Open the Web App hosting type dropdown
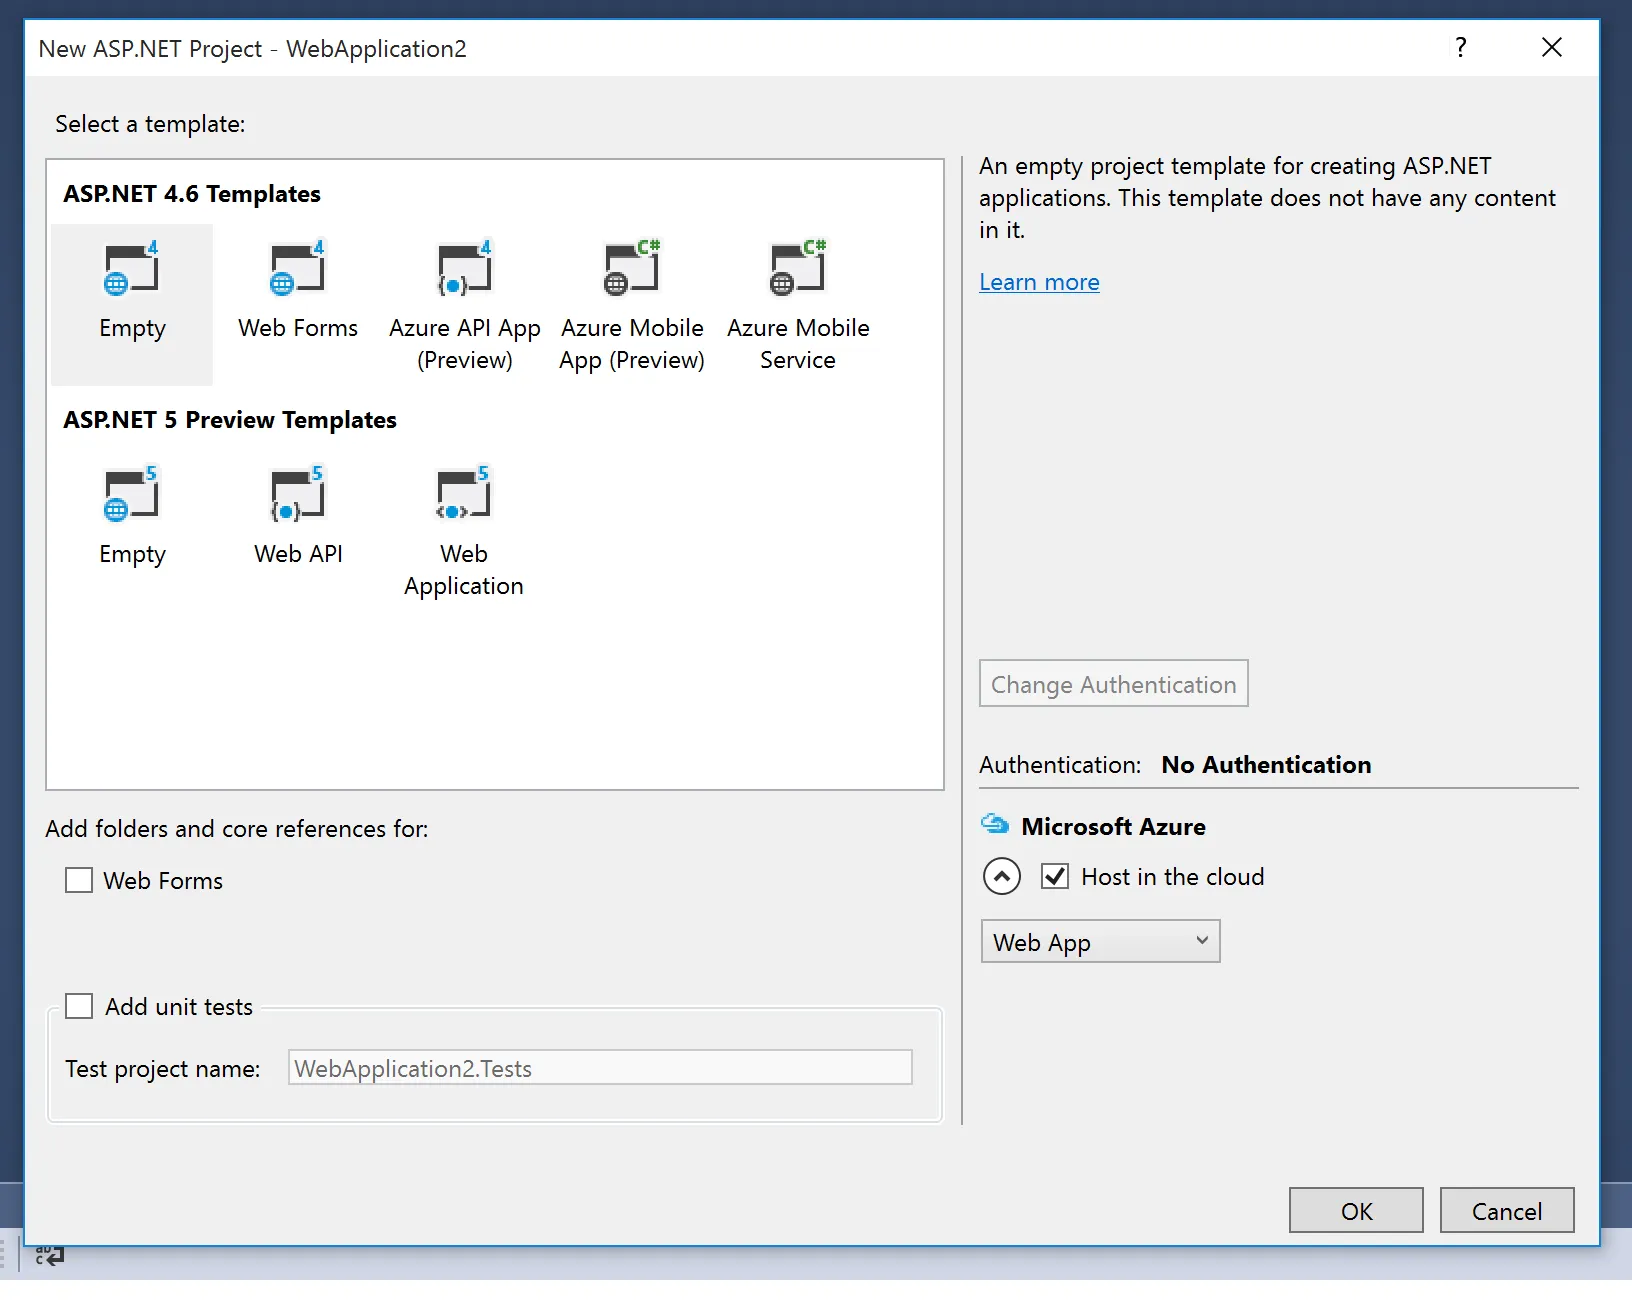Screen dimensions: 1632x1302 tap(1100, 942)
